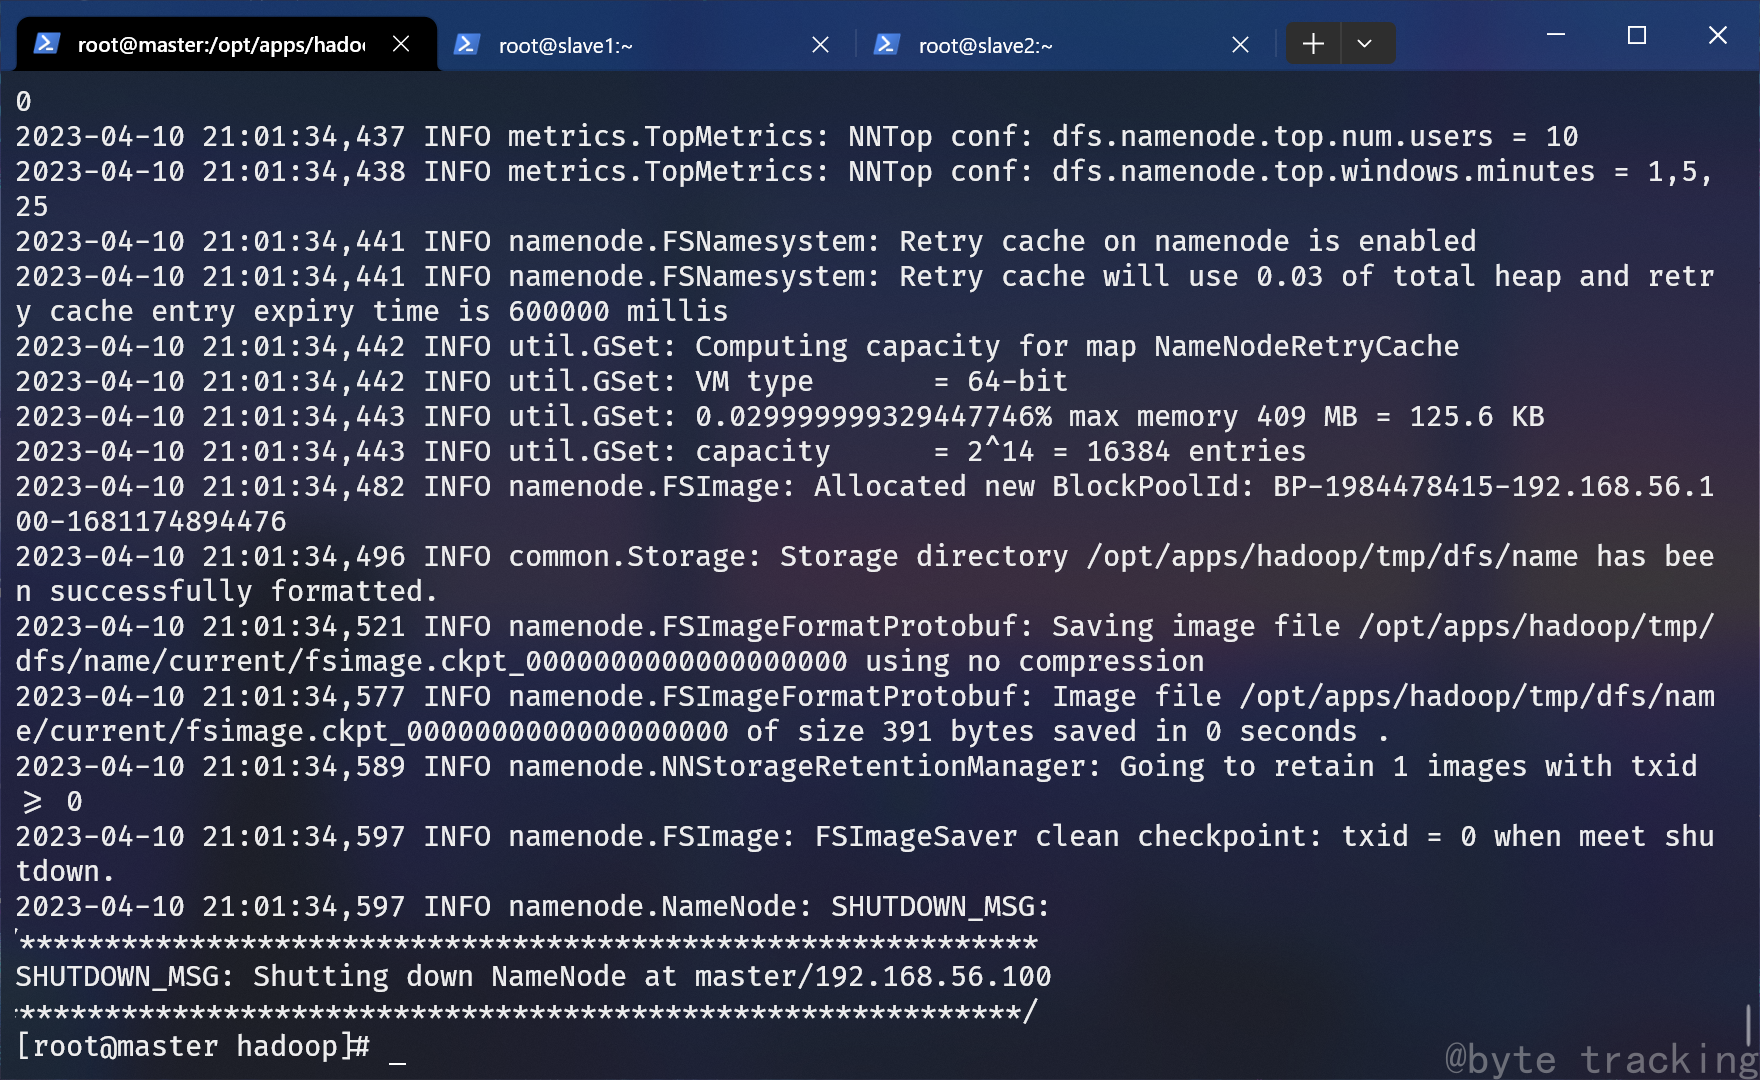Image resolution: width=1760 pixels, height=1080 pixels.
Task: Close the terminal window
Action: (1718, 35)
